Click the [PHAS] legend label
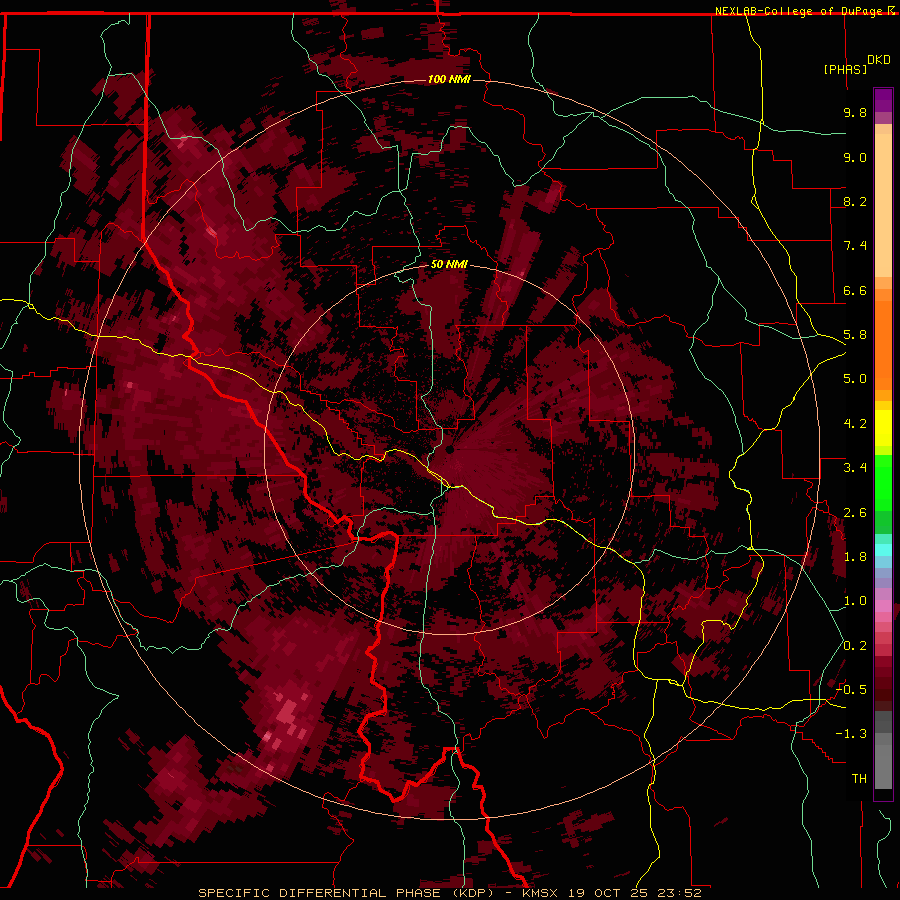 (845, 70)
